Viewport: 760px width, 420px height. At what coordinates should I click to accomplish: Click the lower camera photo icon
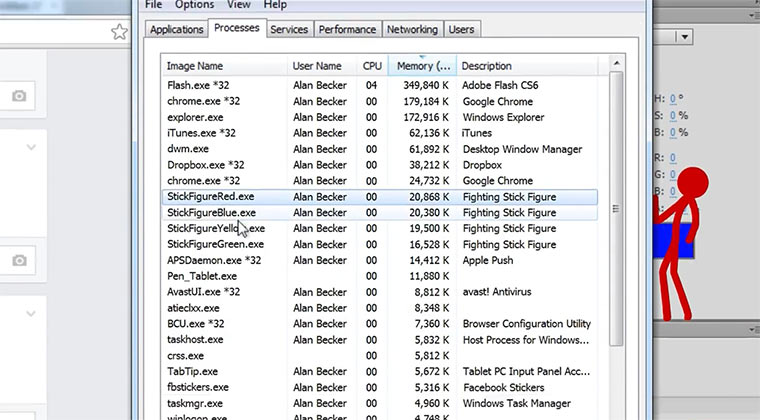point(19,261)
